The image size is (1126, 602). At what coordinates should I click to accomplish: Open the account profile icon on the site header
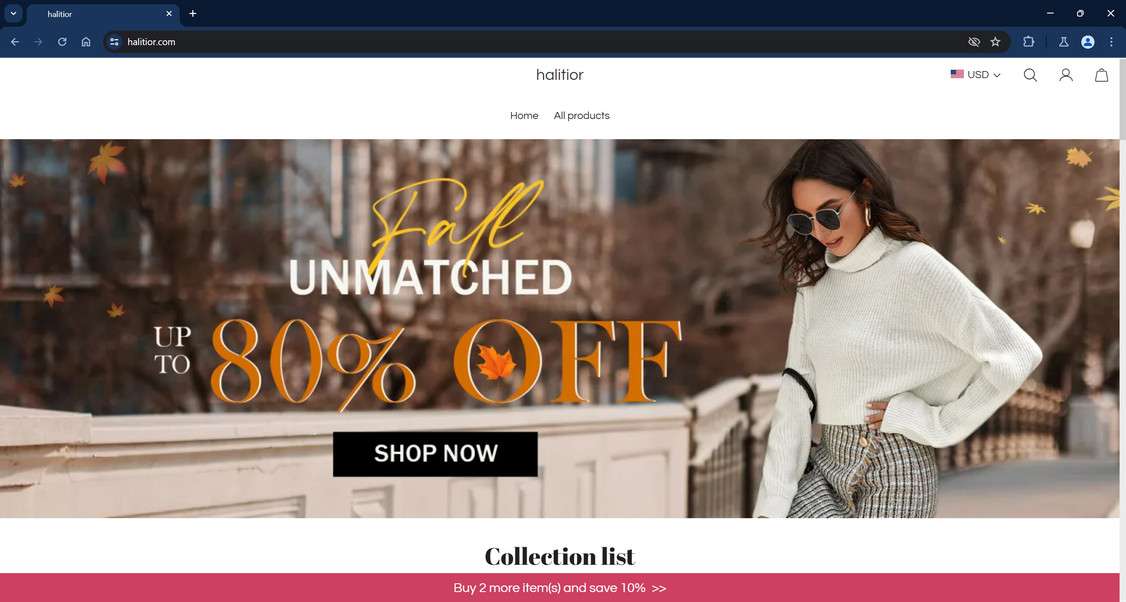coord(1066,75)
